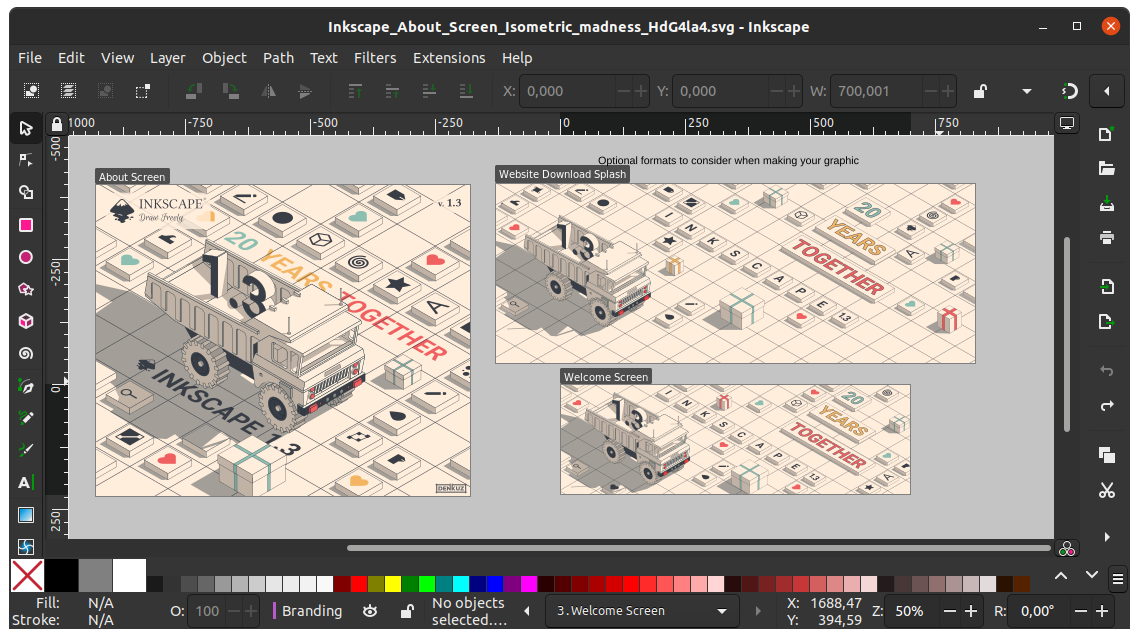This screenshot has height=638, width=1139.
Task: Open the snap bar side arrow
Action: point(1106,91)
